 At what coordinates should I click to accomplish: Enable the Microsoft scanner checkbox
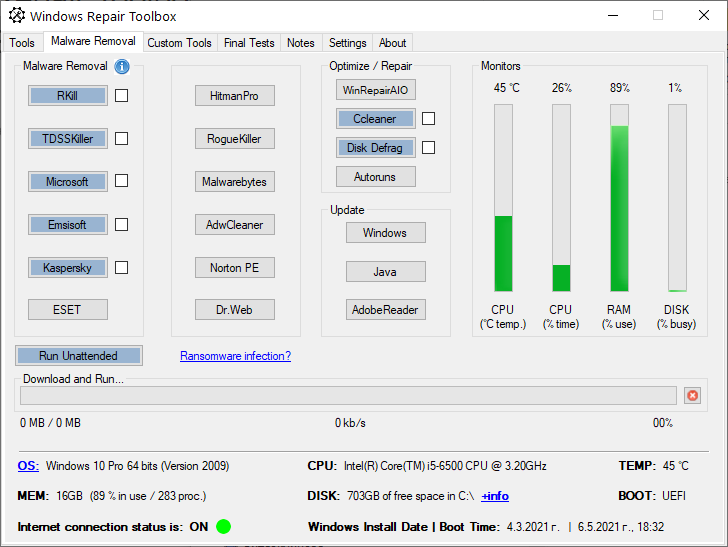point(122,181)
